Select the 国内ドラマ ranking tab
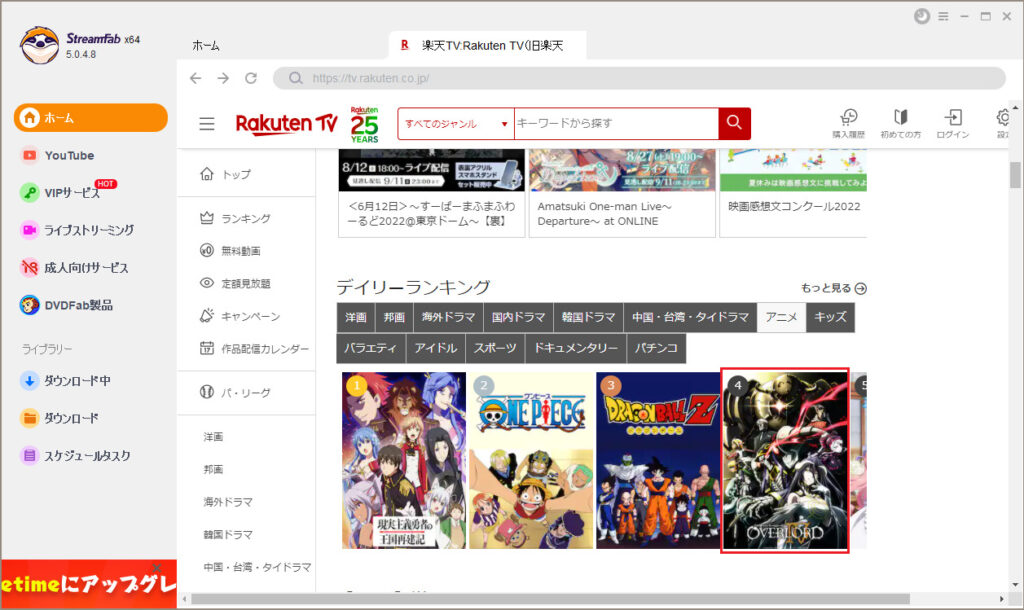1024x610 pixels. [519, 317]
